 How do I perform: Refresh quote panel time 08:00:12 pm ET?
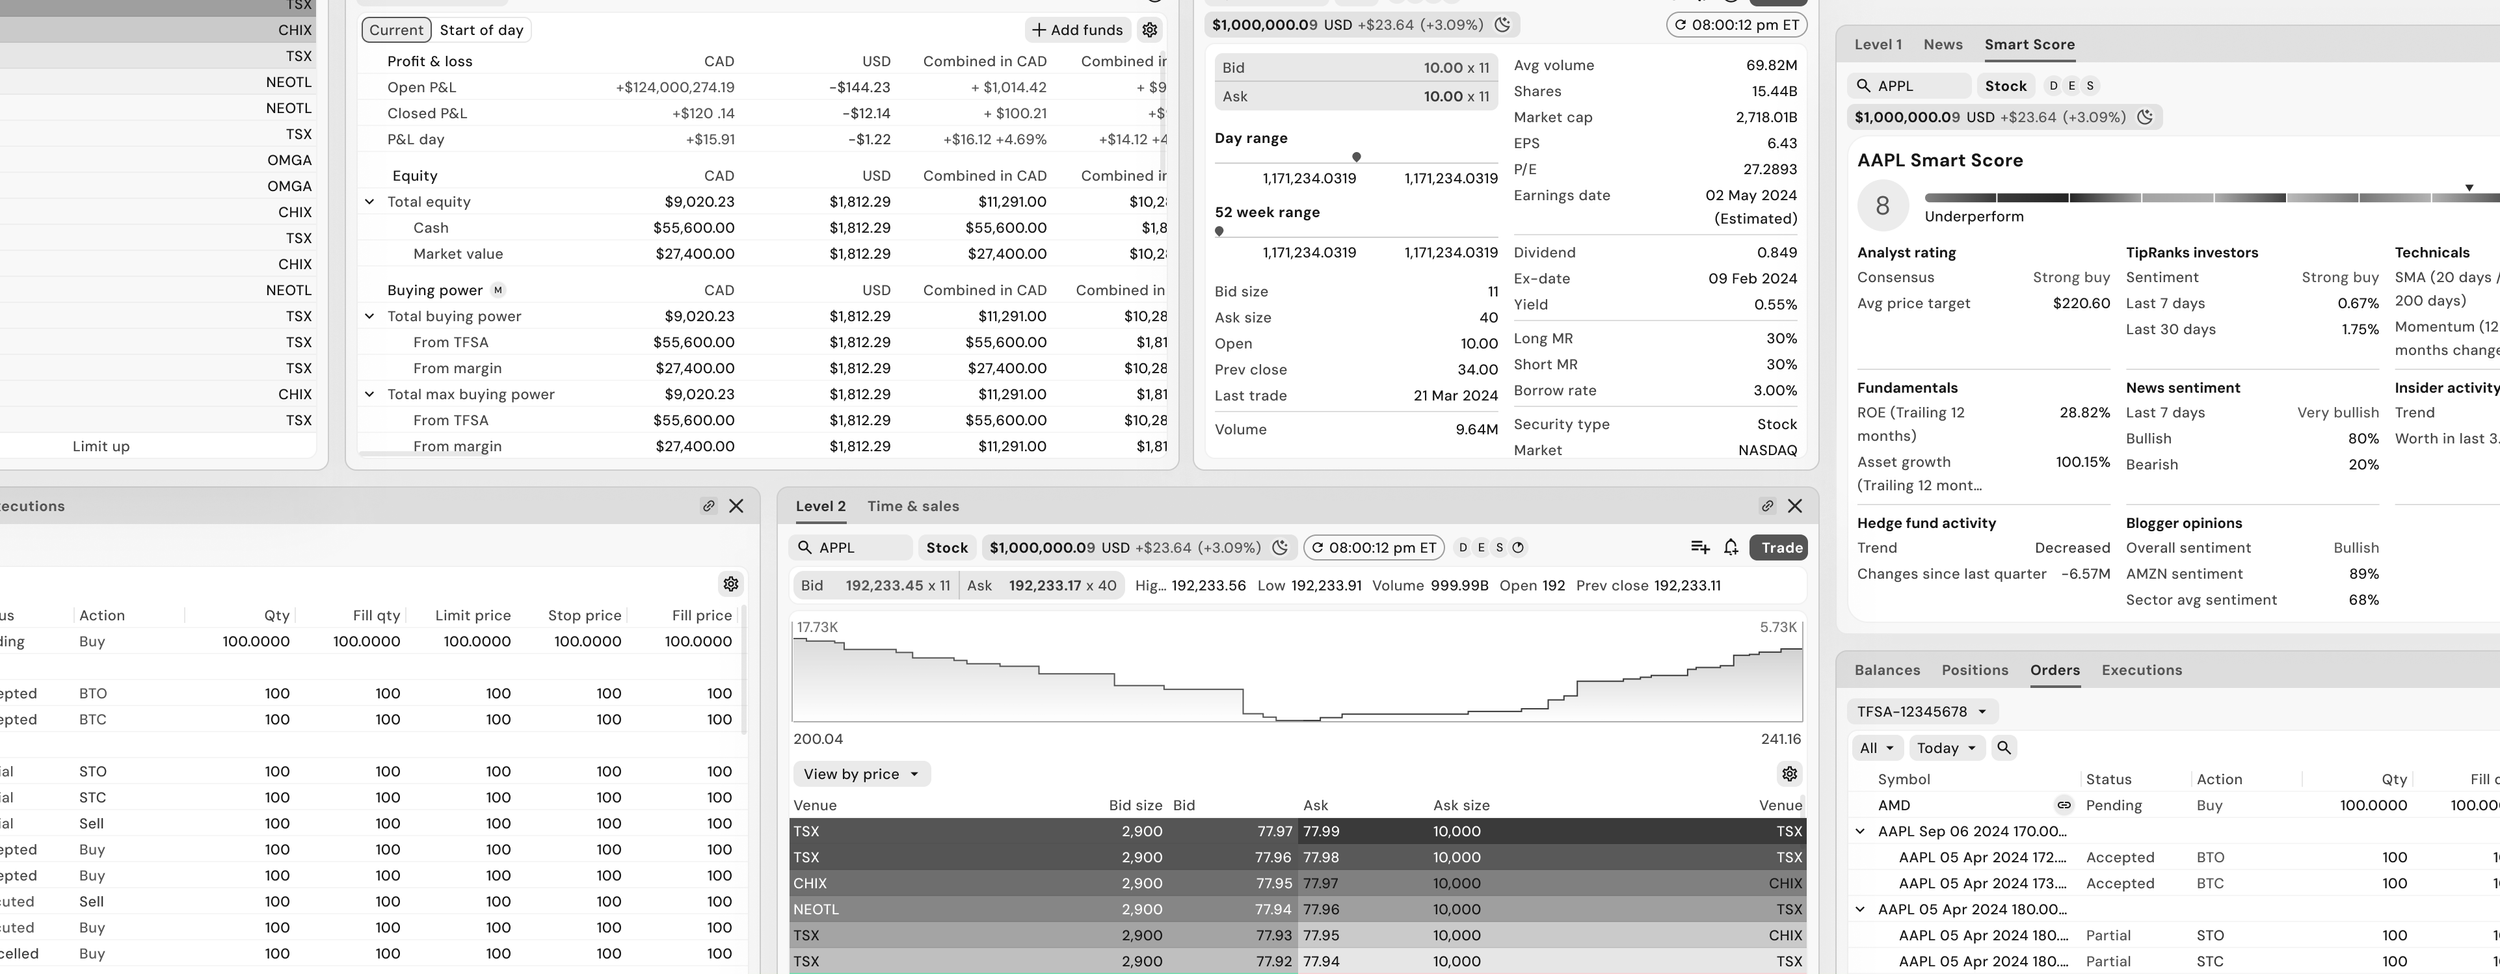pyautogui.click(x=1736, y=25)
